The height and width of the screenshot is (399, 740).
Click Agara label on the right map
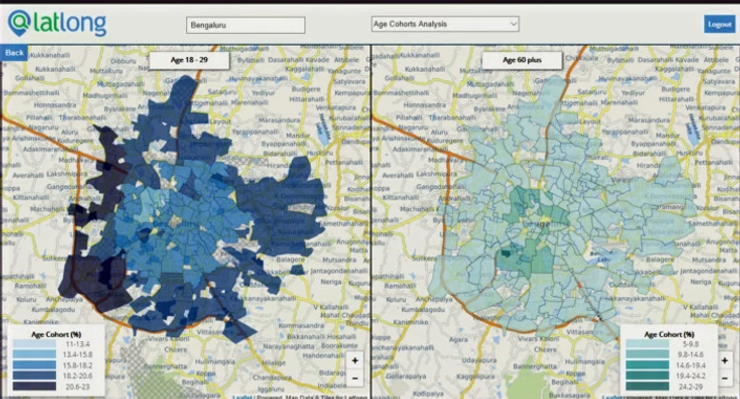coord(458,339)
